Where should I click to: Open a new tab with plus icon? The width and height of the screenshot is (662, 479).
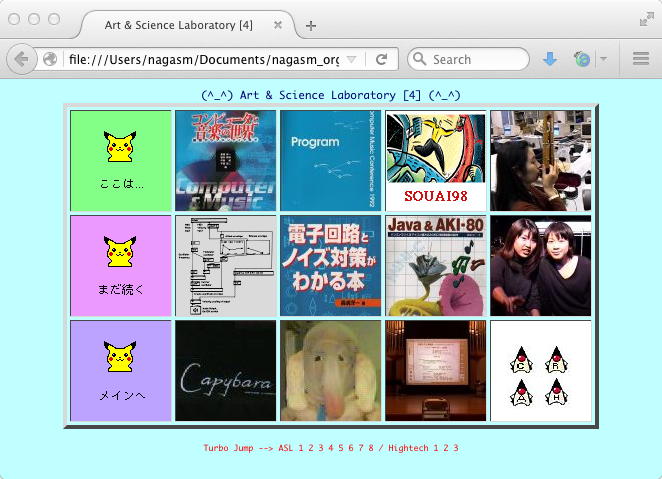click(311, 26)
